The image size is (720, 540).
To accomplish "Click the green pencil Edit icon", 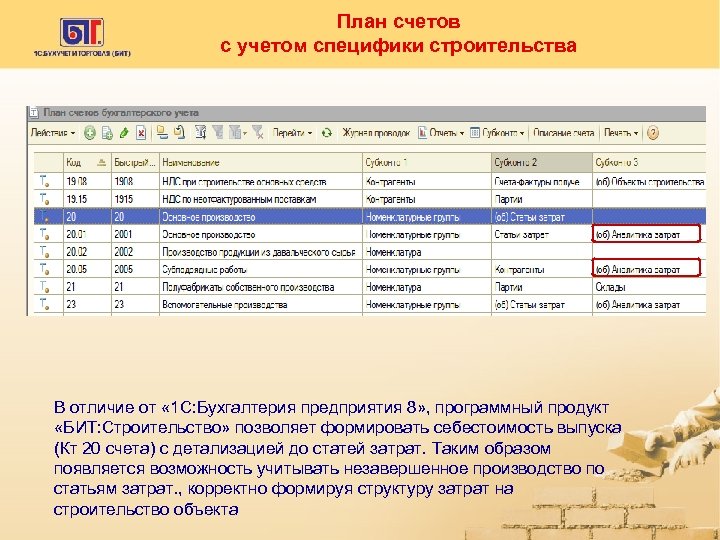I will 124,133.
